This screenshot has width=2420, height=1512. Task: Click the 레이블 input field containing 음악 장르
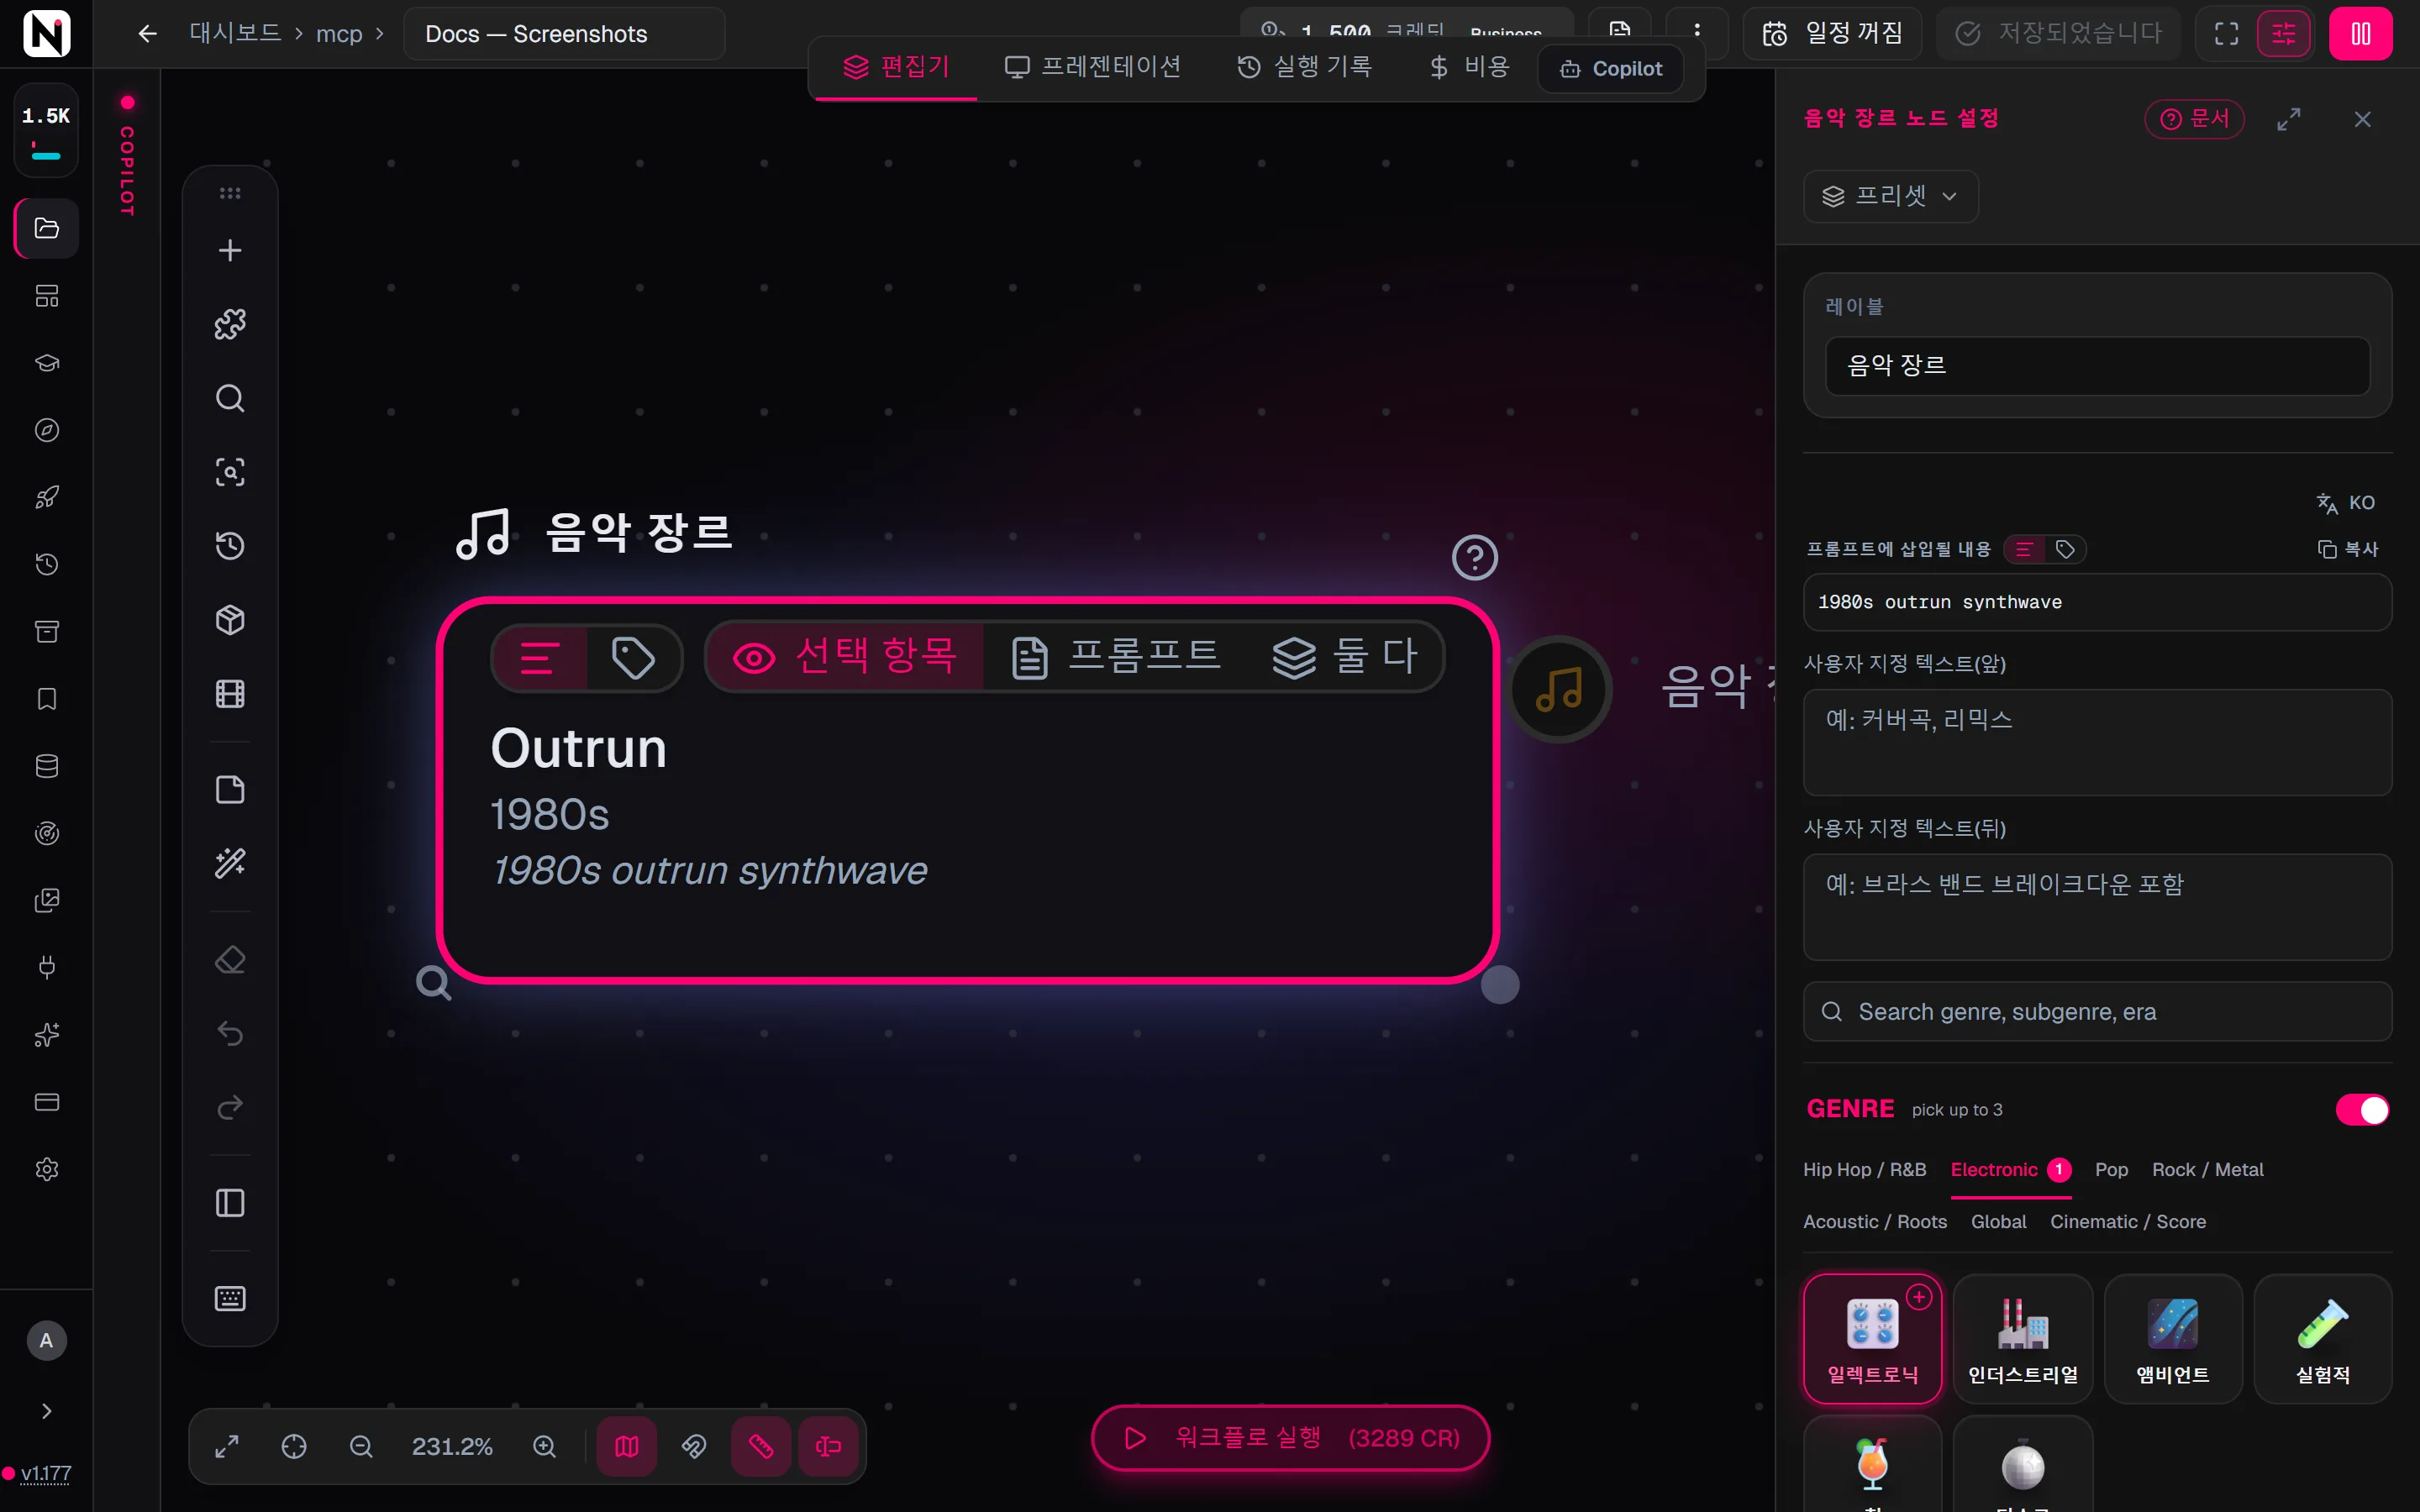click(2097, 365)
